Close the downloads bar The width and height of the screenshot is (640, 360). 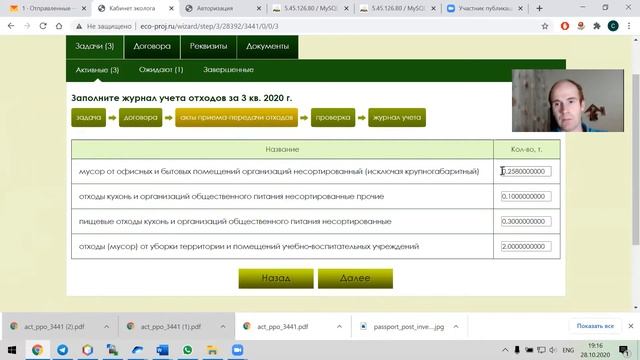631,326
